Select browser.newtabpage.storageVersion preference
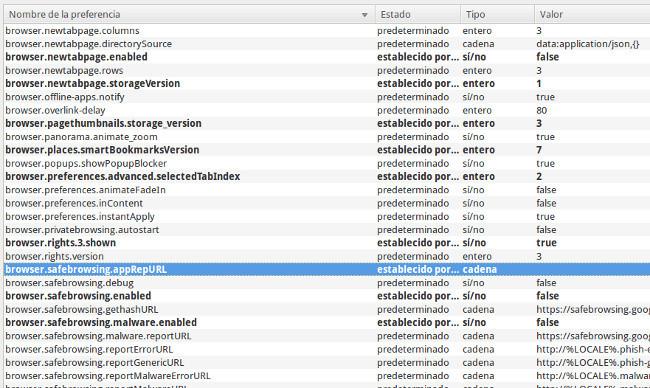The height and width of the screenshot is (388, 650). [327, 84]
